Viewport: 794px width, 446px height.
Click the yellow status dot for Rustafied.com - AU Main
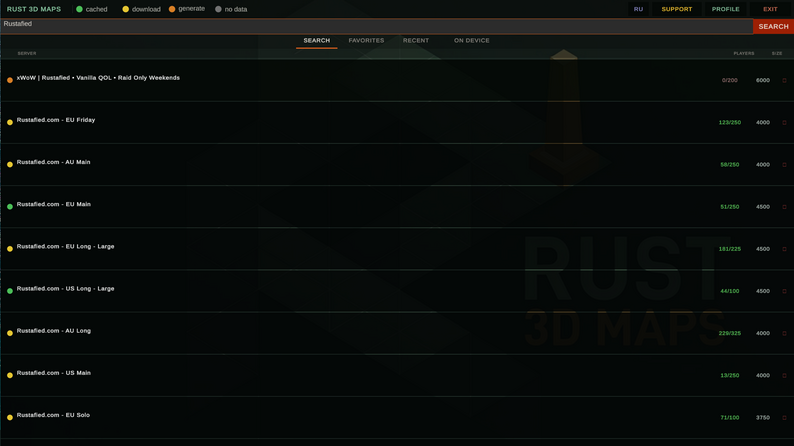click(10, 164)
